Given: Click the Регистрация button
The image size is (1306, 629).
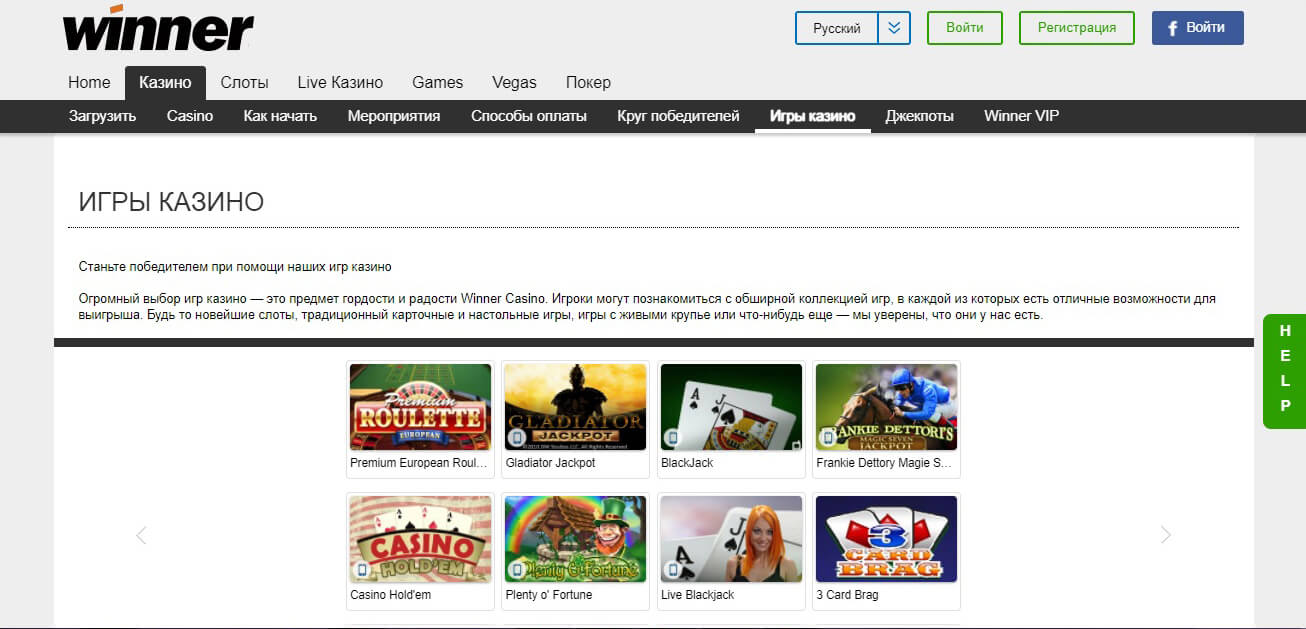Looking at the screenshot, I should click(x=1076, y=28).
